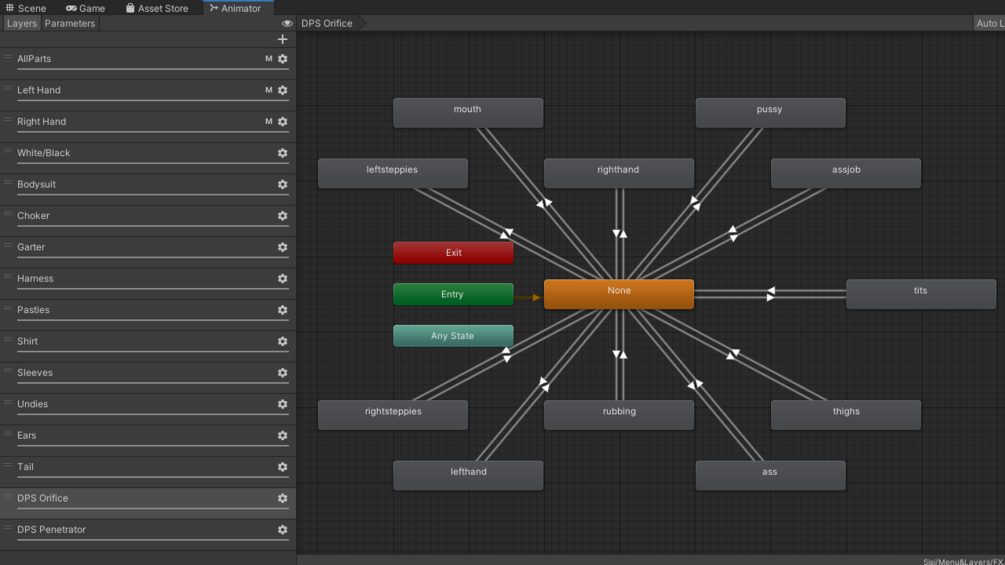Open settings gear for AllParts layer
Screen dimensions: 1005x565
pos(283,58)
